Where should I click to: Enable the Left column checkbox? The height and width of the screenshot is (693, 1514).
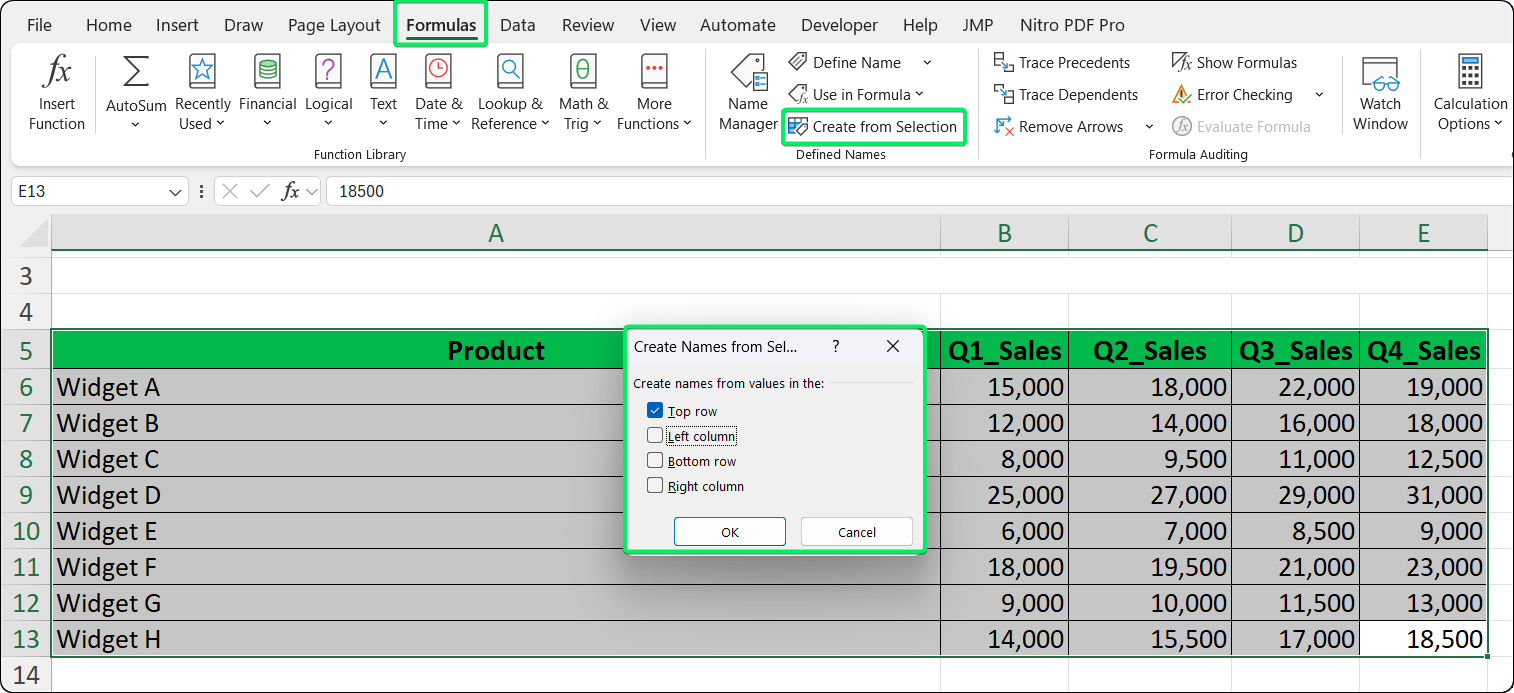(656, 435)
